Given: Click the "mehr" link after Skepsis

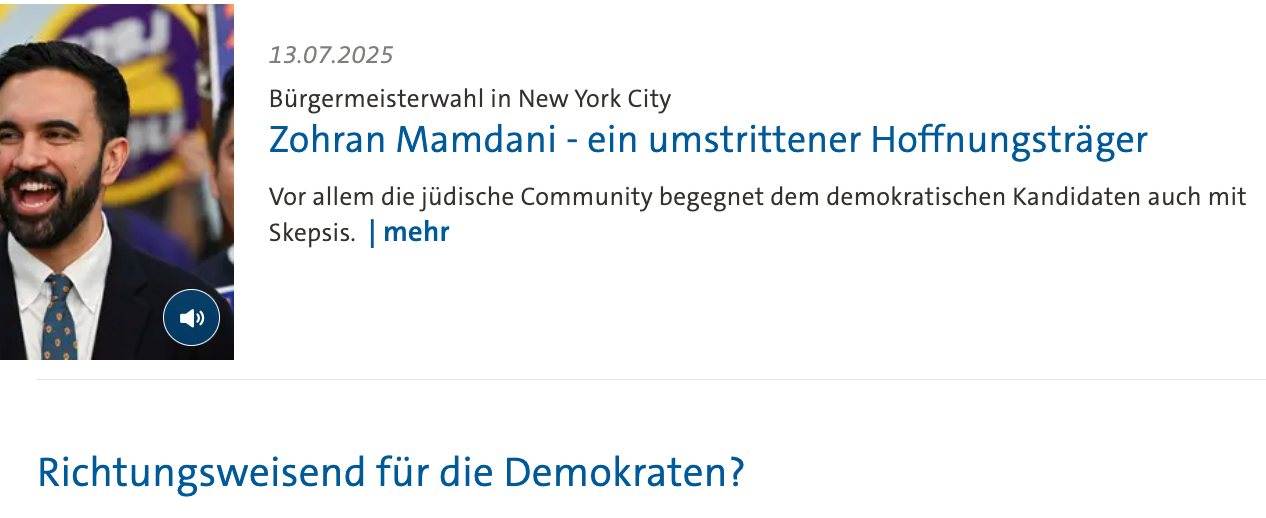Looking at the screenshot, I should [x=416, y=232].
